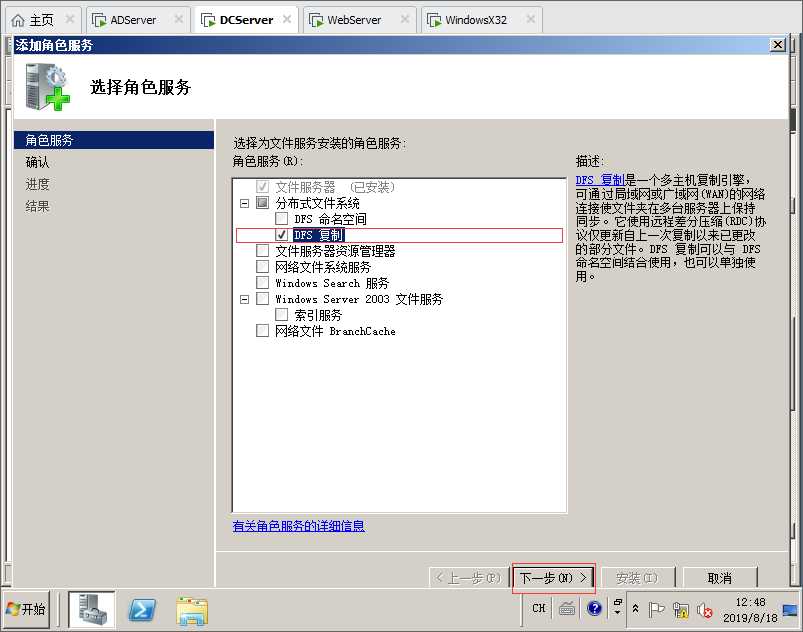Close the DCServer tab

click(x=287, y=19)
